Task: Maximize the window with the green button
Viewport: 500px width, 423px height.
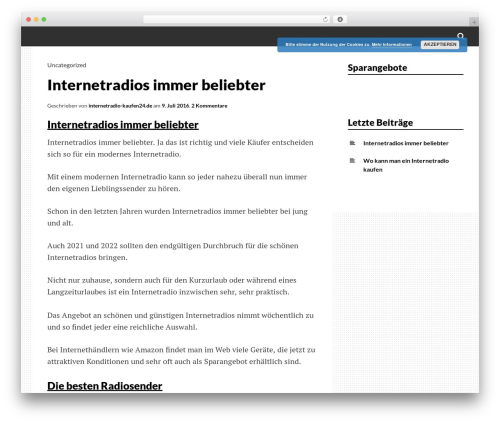Action: (44, 20)
